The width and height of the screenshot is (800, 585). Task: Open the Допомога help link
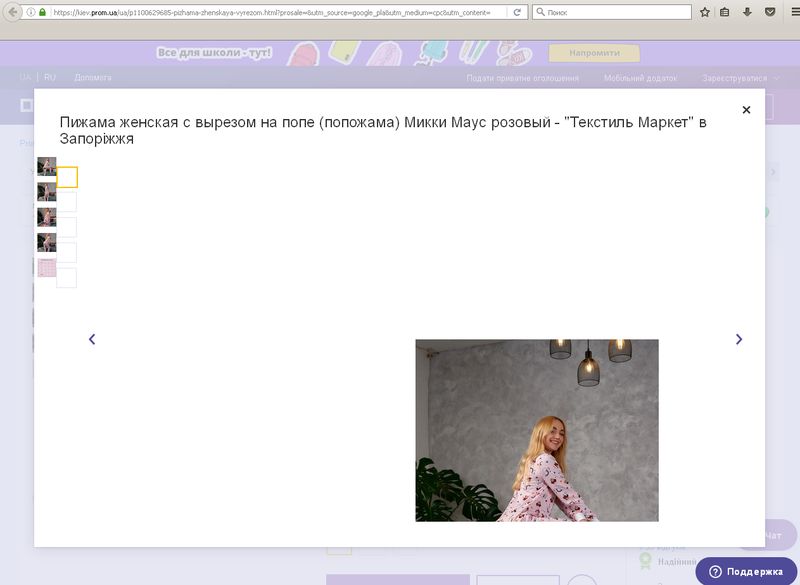[93, 77]
